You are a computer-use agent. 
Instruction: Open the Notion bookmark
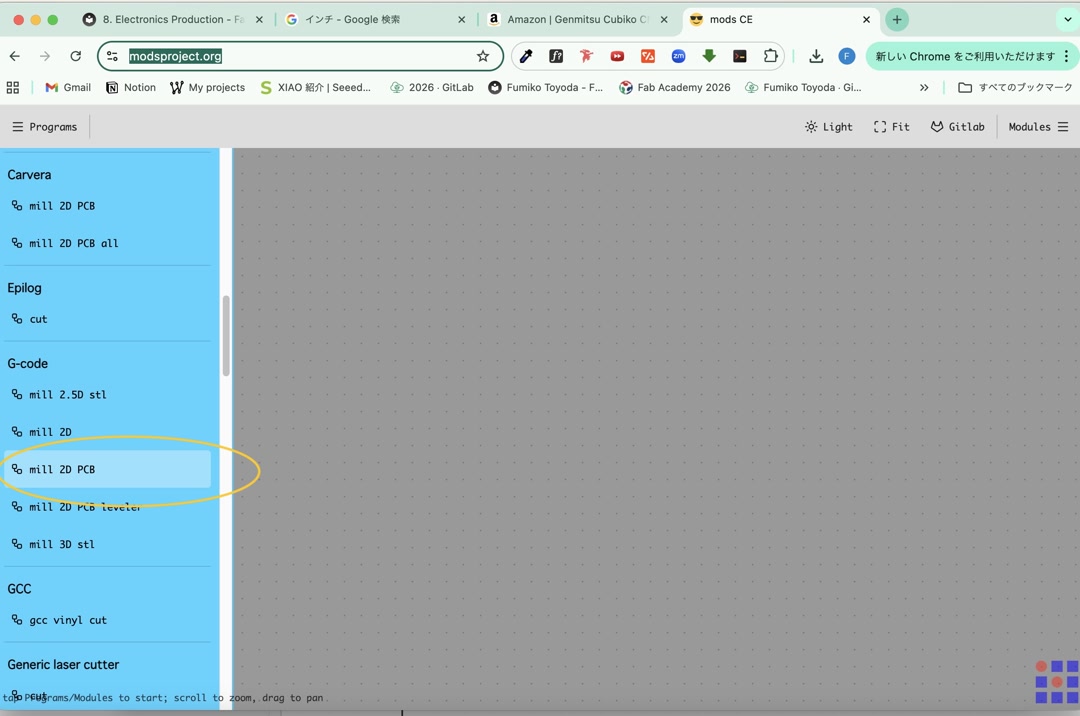pos(131,87)
